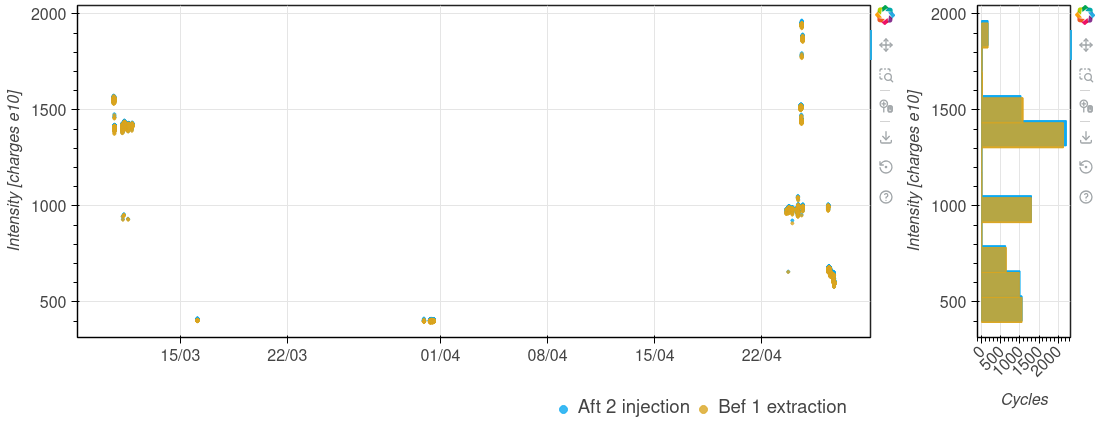The height and width of the screenshot is (430, 1100).
Task: Enable Wheel Zoom on main scatter plot
Action: pyautogui.click(x=886, y=106)
